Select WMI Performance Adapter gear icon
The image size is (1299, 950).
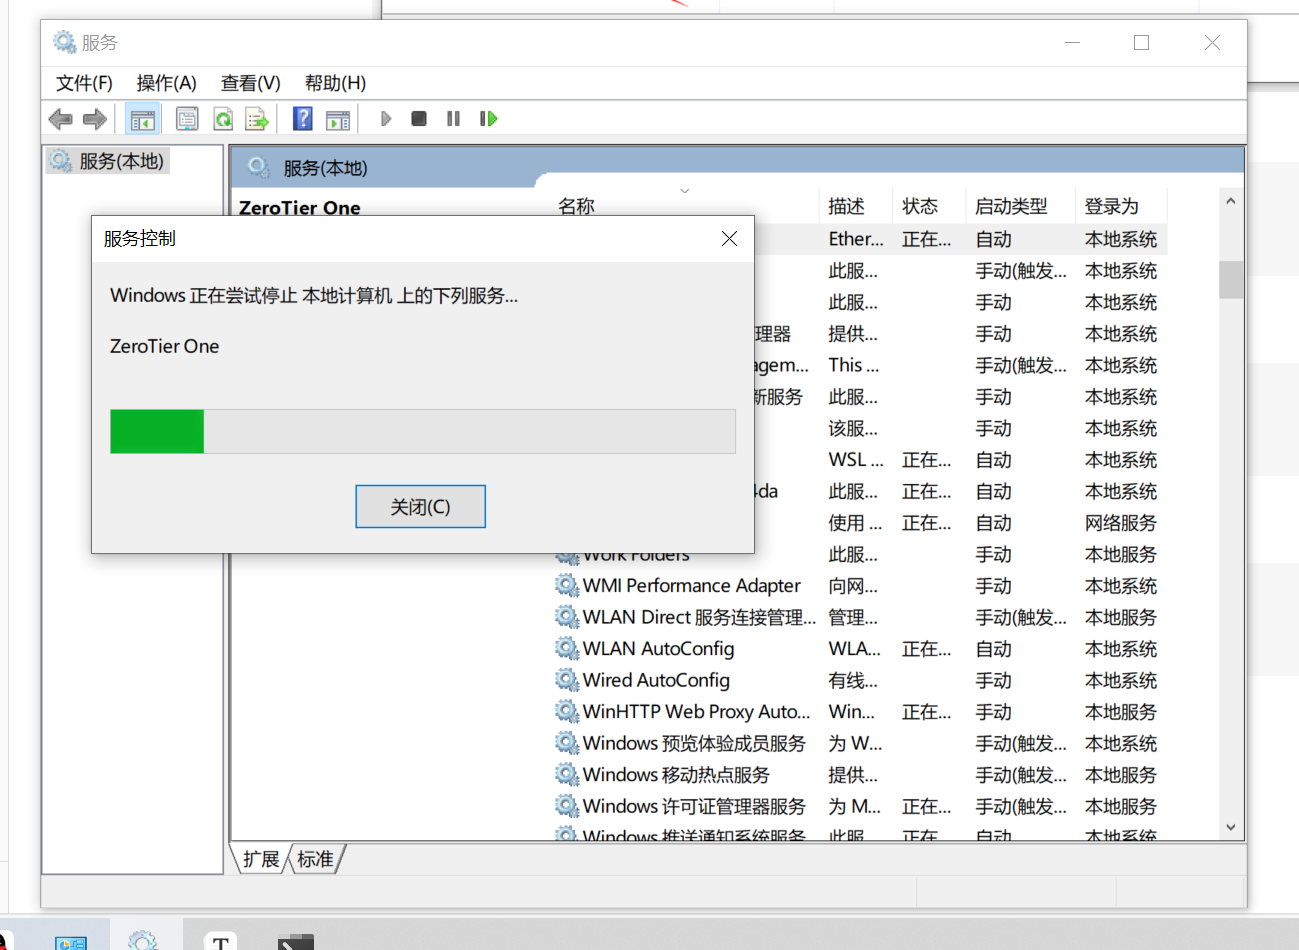567,586
